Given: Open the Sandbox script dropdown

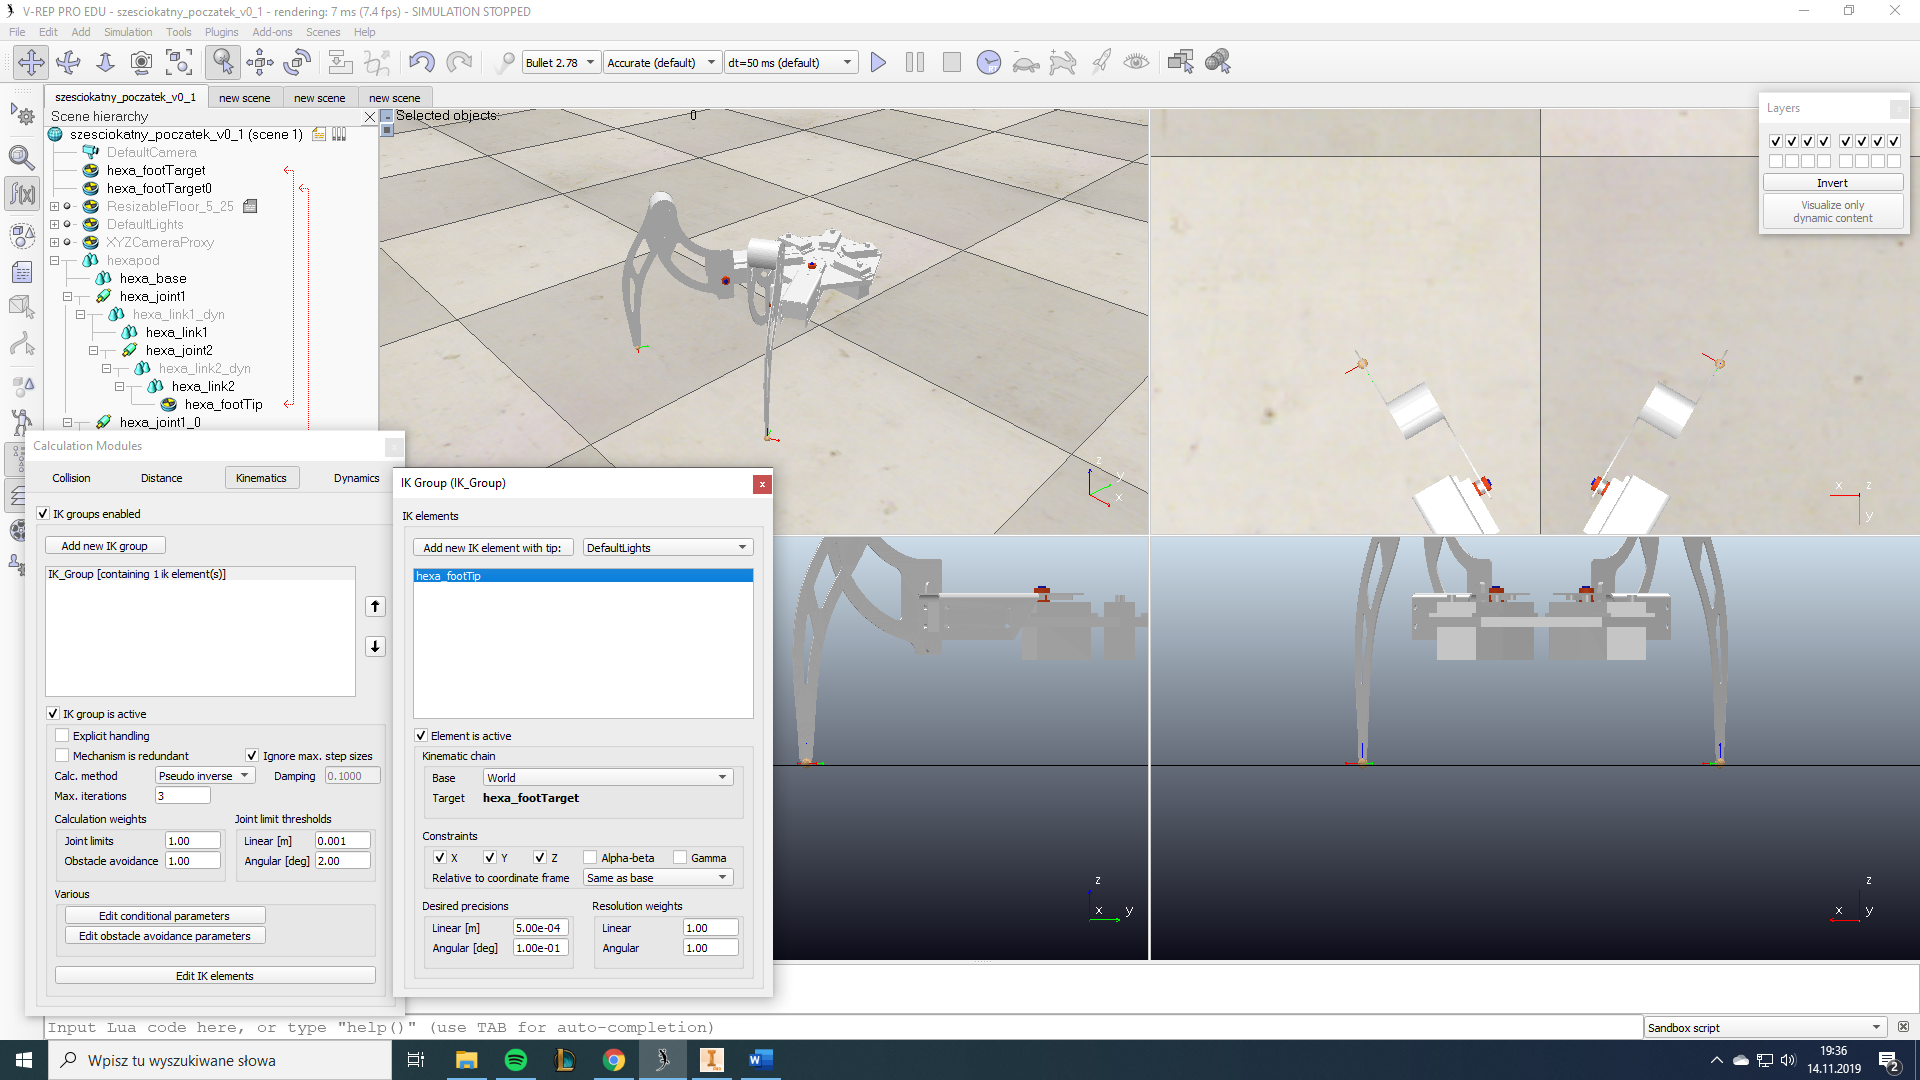Looking at the screenshot, I should [1765, 1028].
